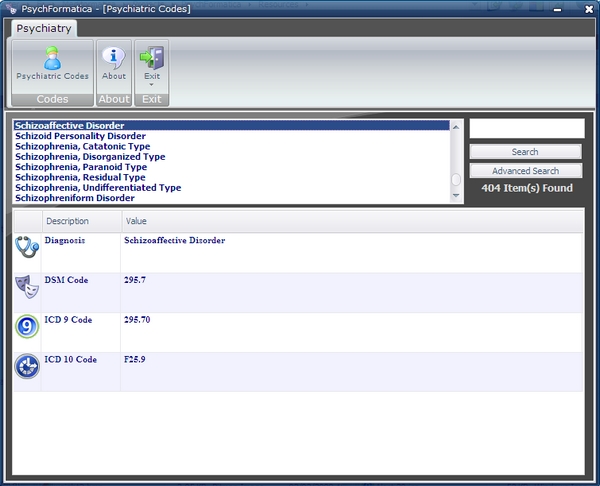The height and width of the screenshot is (486, 600).
Task: Open the Psychiatric Codes ribbon icon
Action: 52,58
